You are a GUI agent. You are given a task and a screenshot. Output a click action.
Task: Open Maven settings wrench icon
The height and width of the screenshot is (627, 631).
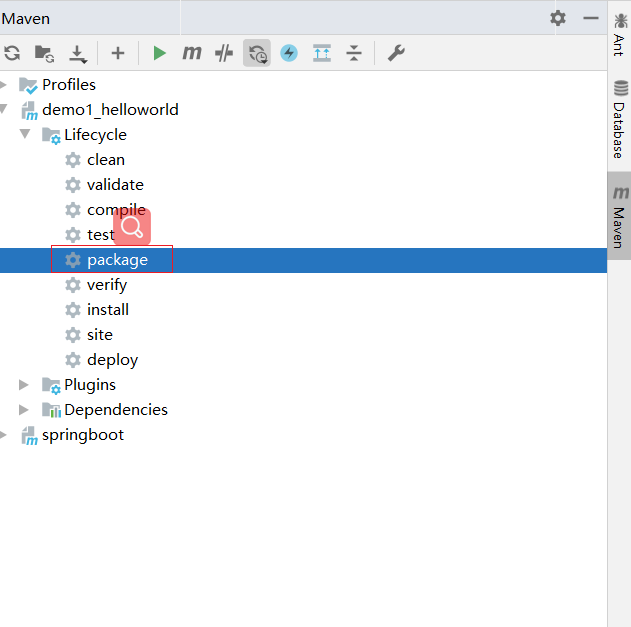tap(396, 53)
